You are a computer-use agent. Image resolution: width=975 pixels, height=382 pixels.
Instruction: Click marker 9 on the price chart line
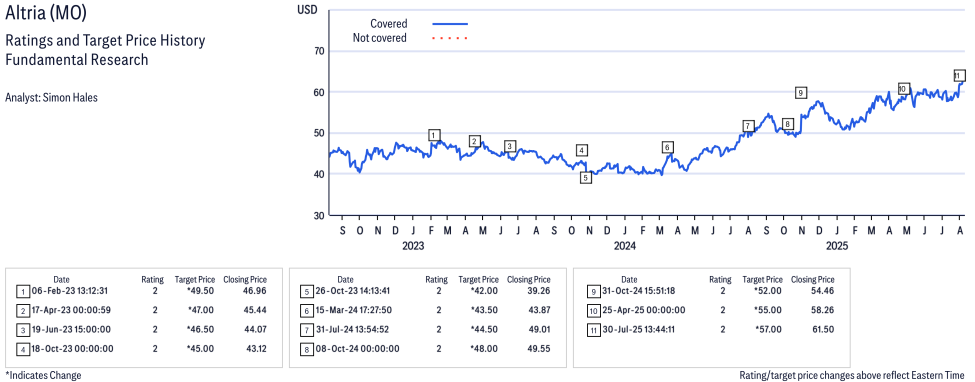(x=801, y=93)
